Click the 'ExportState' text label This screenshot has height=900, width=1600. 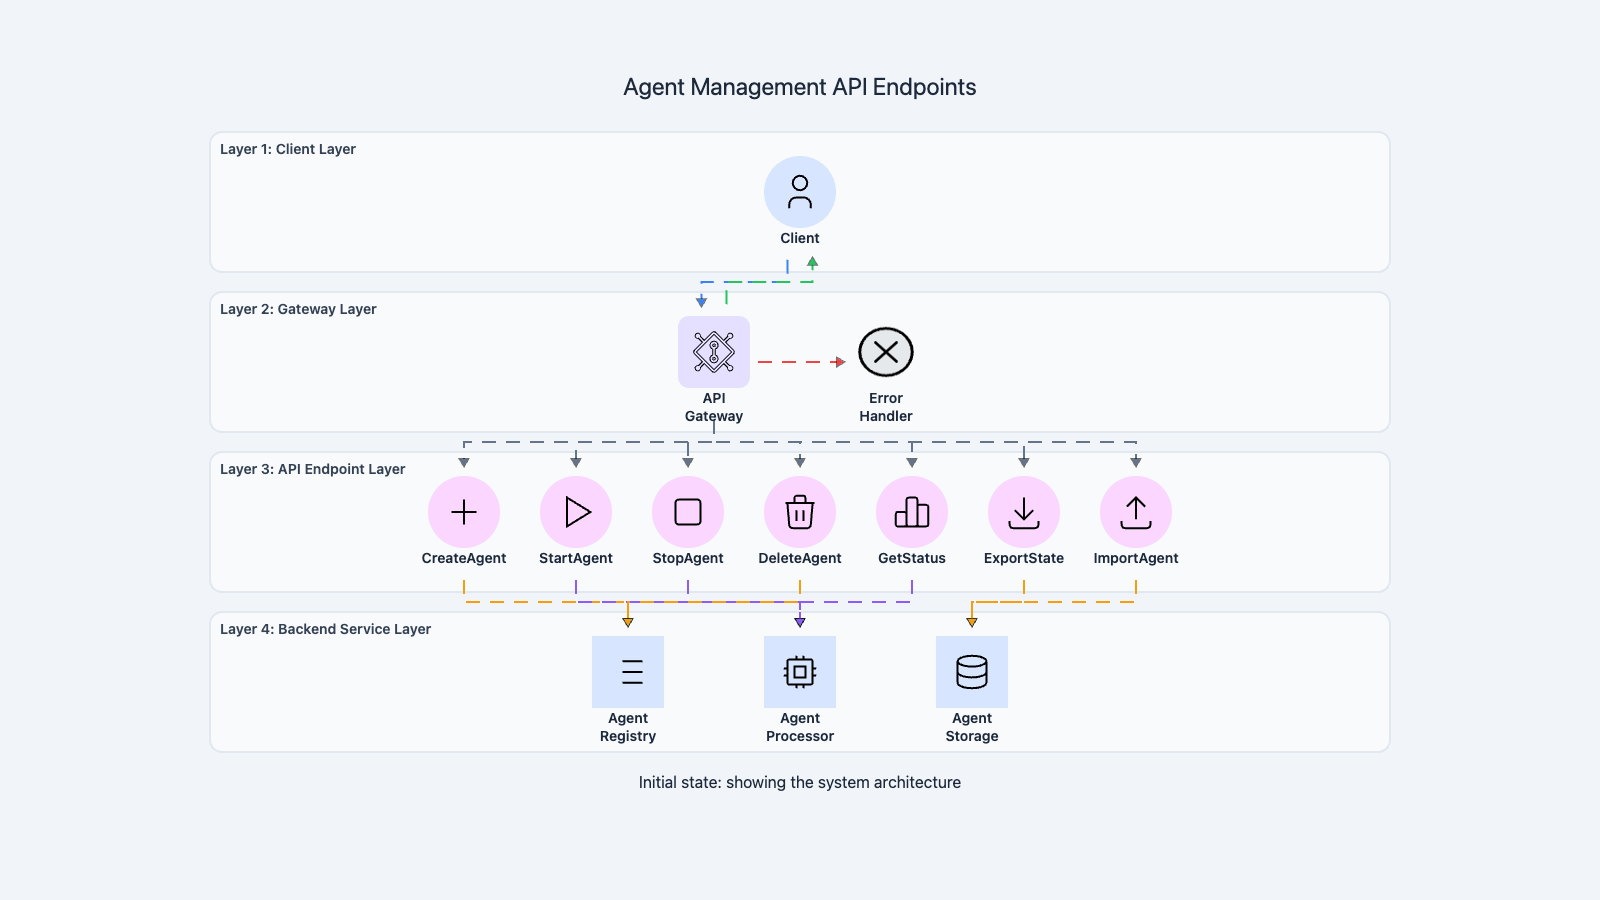pos(1024,558)
